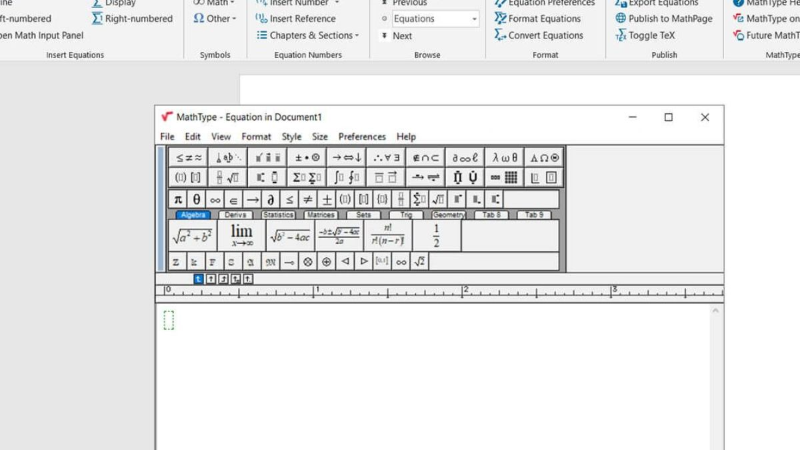Insert blackboard bold Z symbol

pyautogui.click(x=176, y=262)
